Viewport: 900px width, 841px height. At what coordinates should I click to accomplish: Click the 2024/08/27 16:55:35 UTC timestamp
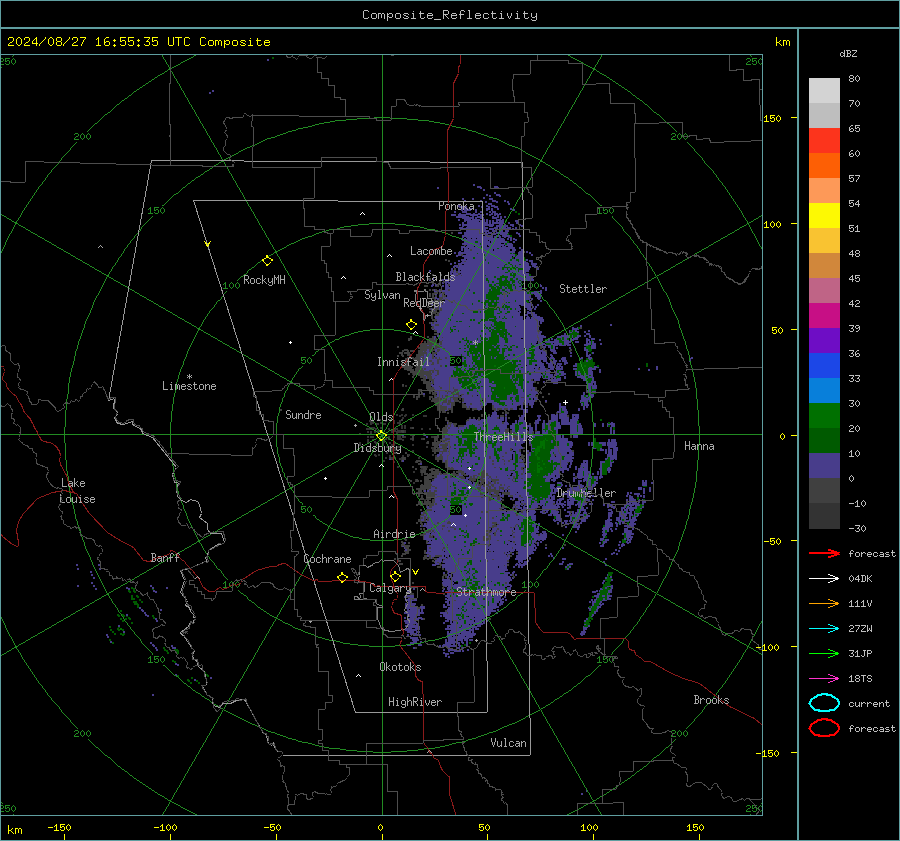pos(99,42)
